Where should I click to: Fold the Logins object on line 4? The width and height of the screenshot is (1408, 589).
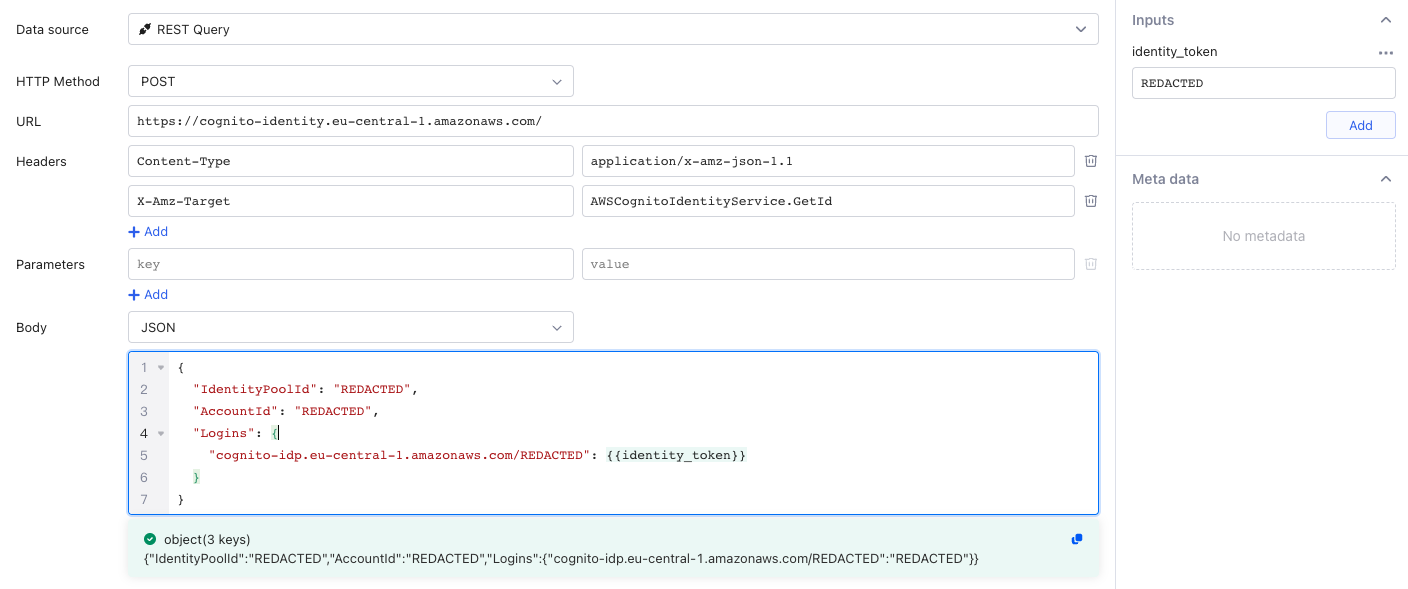pos(160,433)
